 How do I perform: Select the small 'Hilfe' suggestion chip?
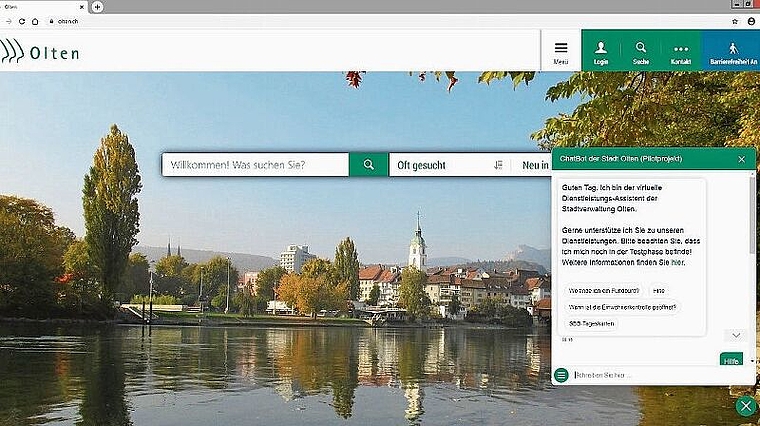(x=659, y=291)
